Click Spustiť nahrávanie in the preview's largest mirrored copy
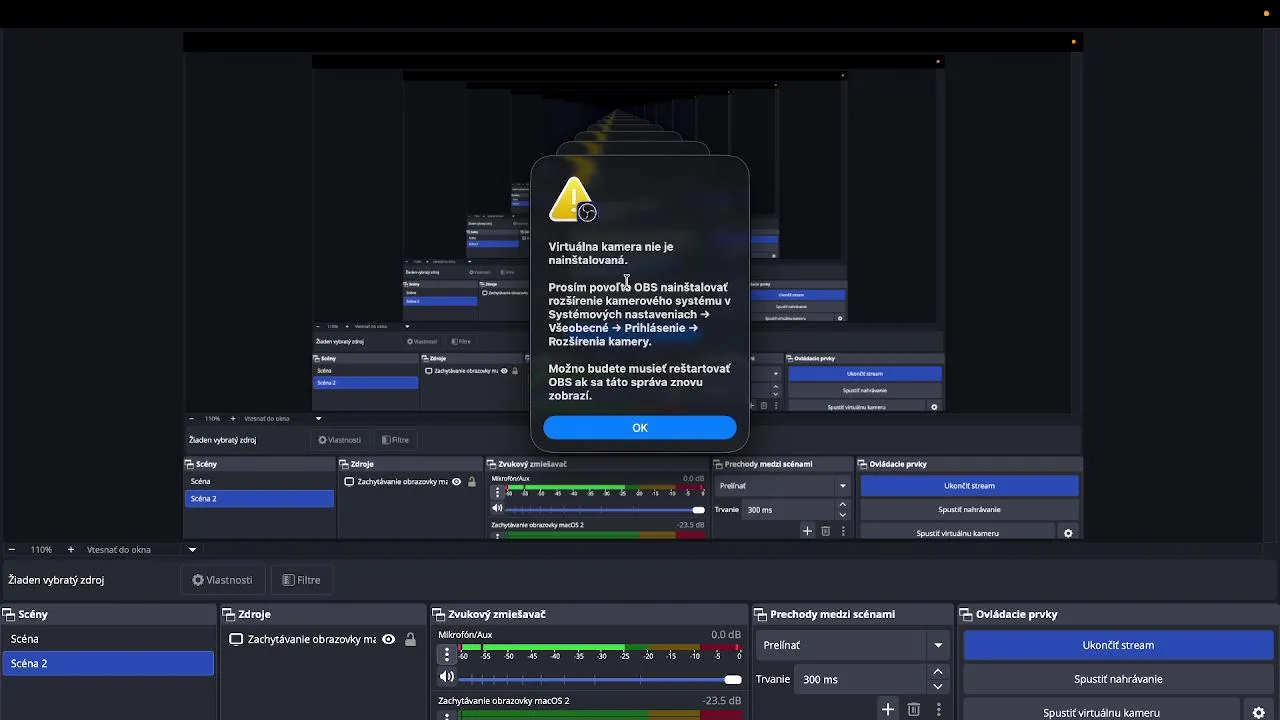The height and width of the screenshot is (720, 1280). coord(969,509)
